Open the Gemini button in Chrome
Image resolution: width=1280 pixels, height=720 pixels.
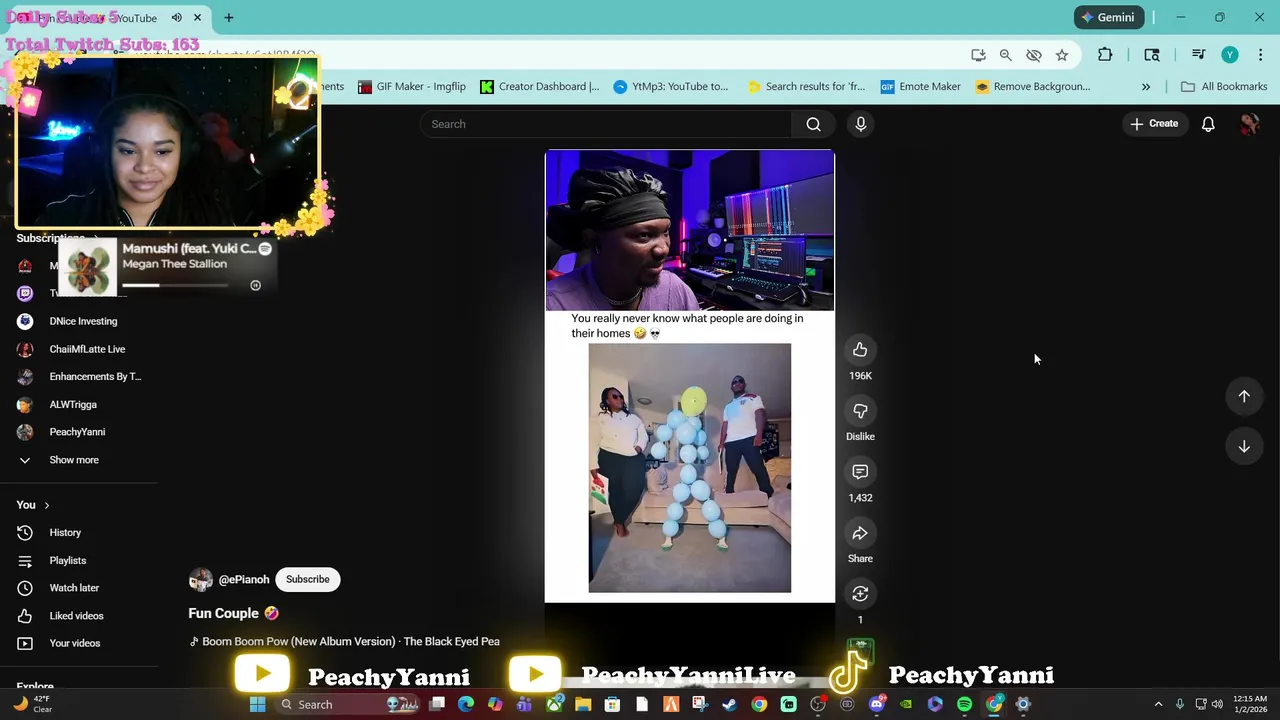(1109, 17)
